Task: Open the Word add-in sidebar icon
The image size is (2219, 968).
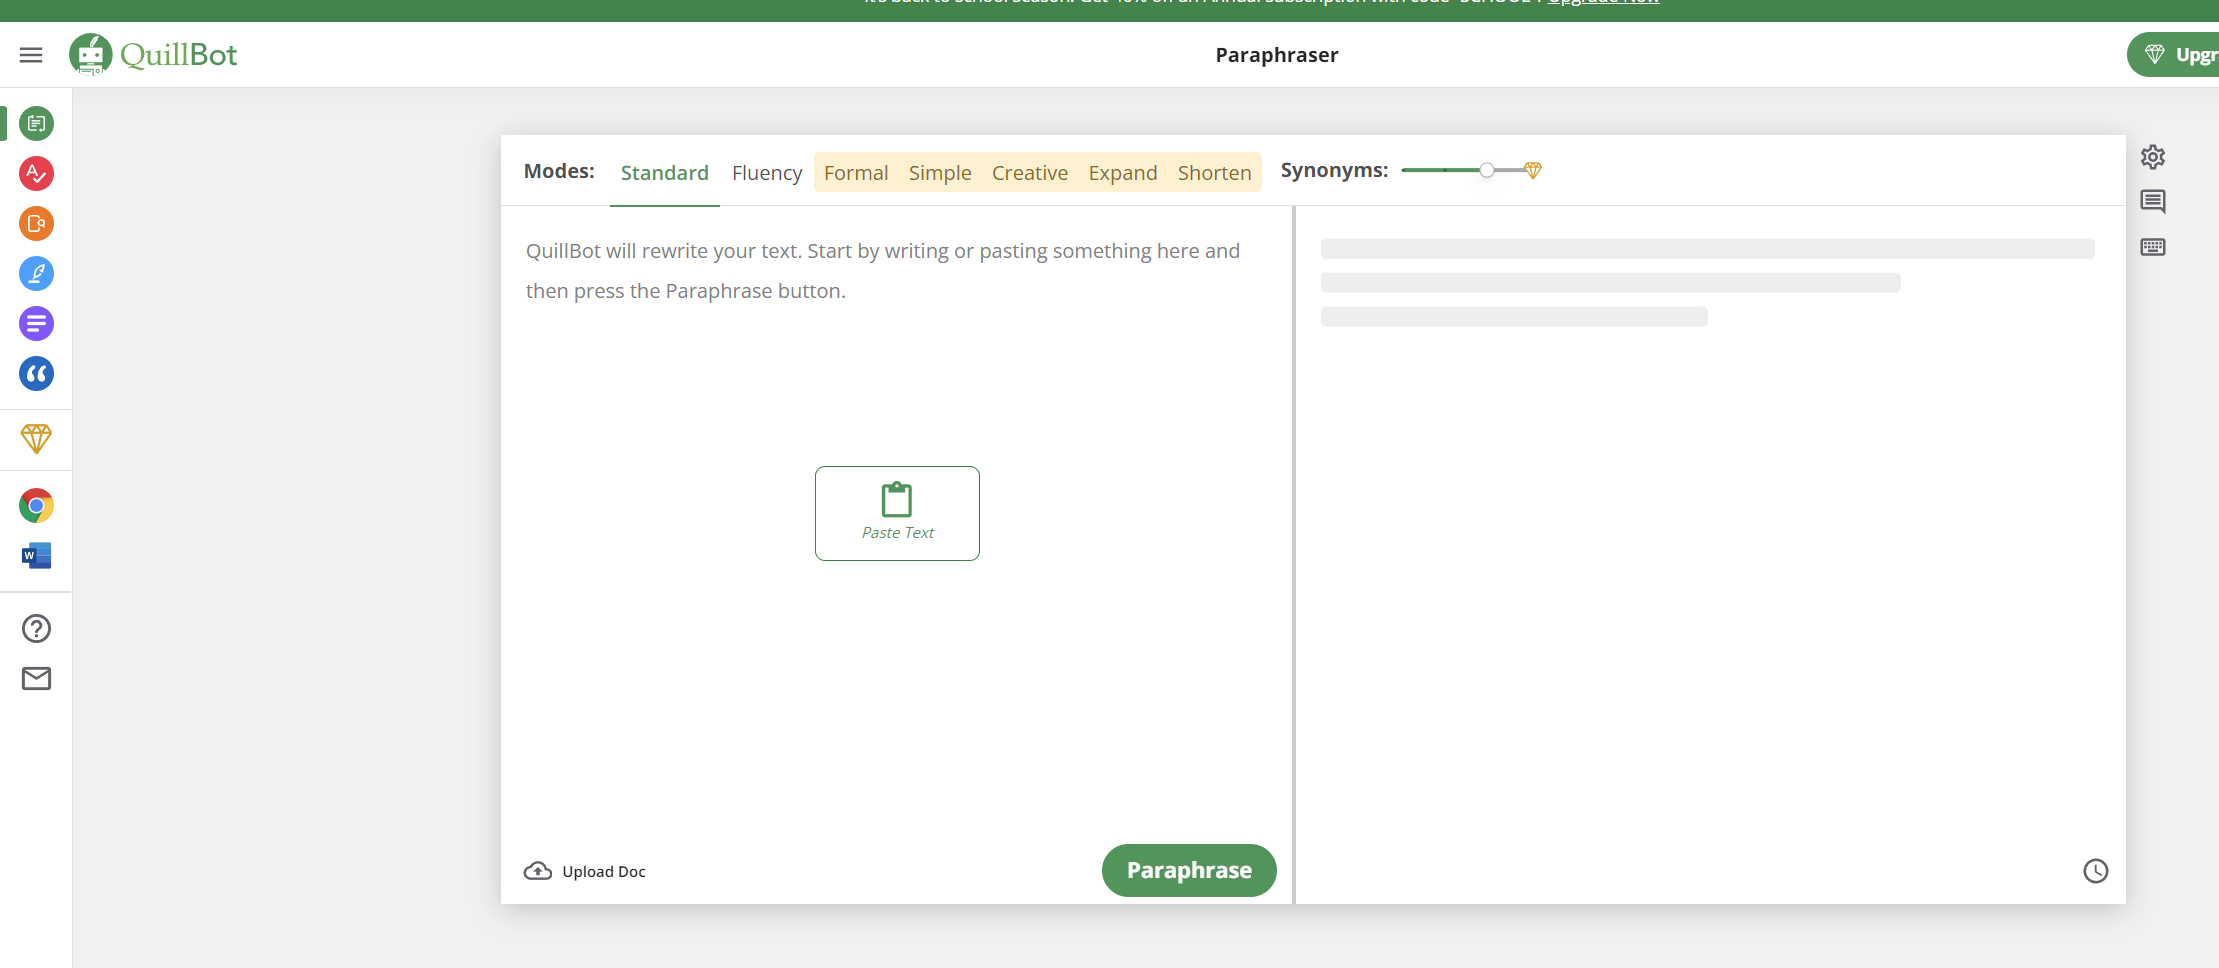Action: point(36,556)
